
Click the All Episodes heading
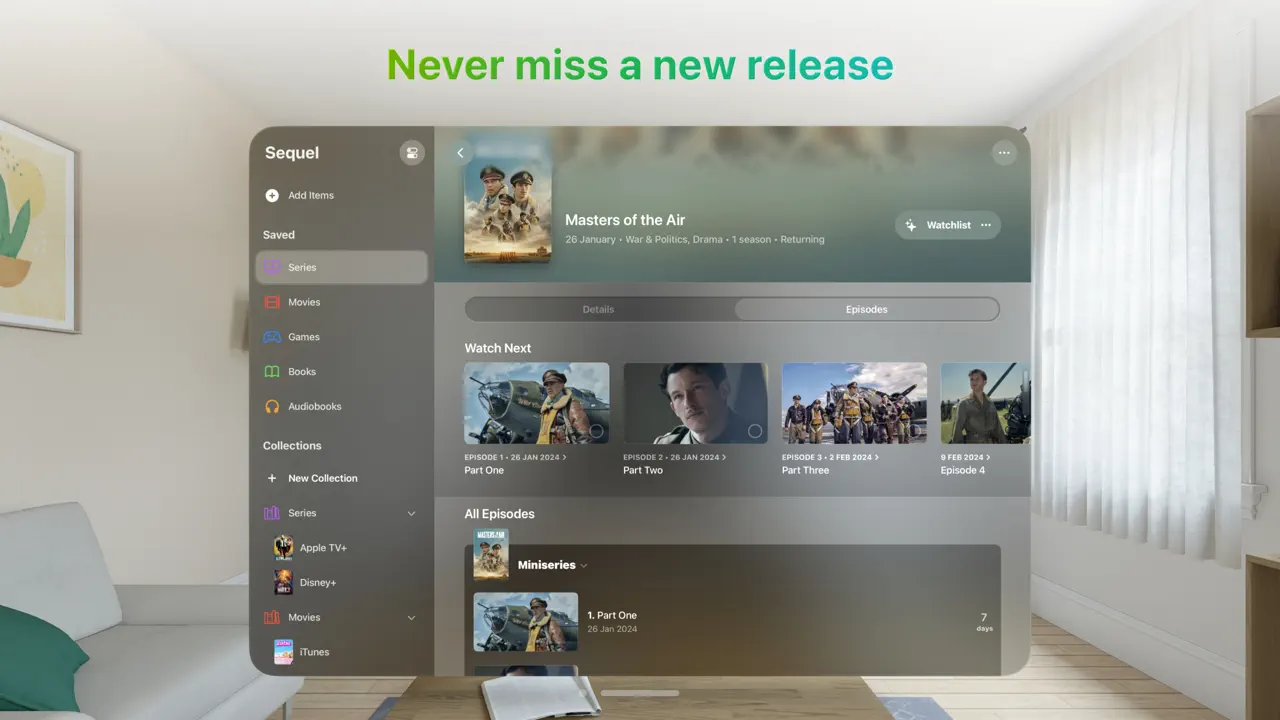pos(499,514)
